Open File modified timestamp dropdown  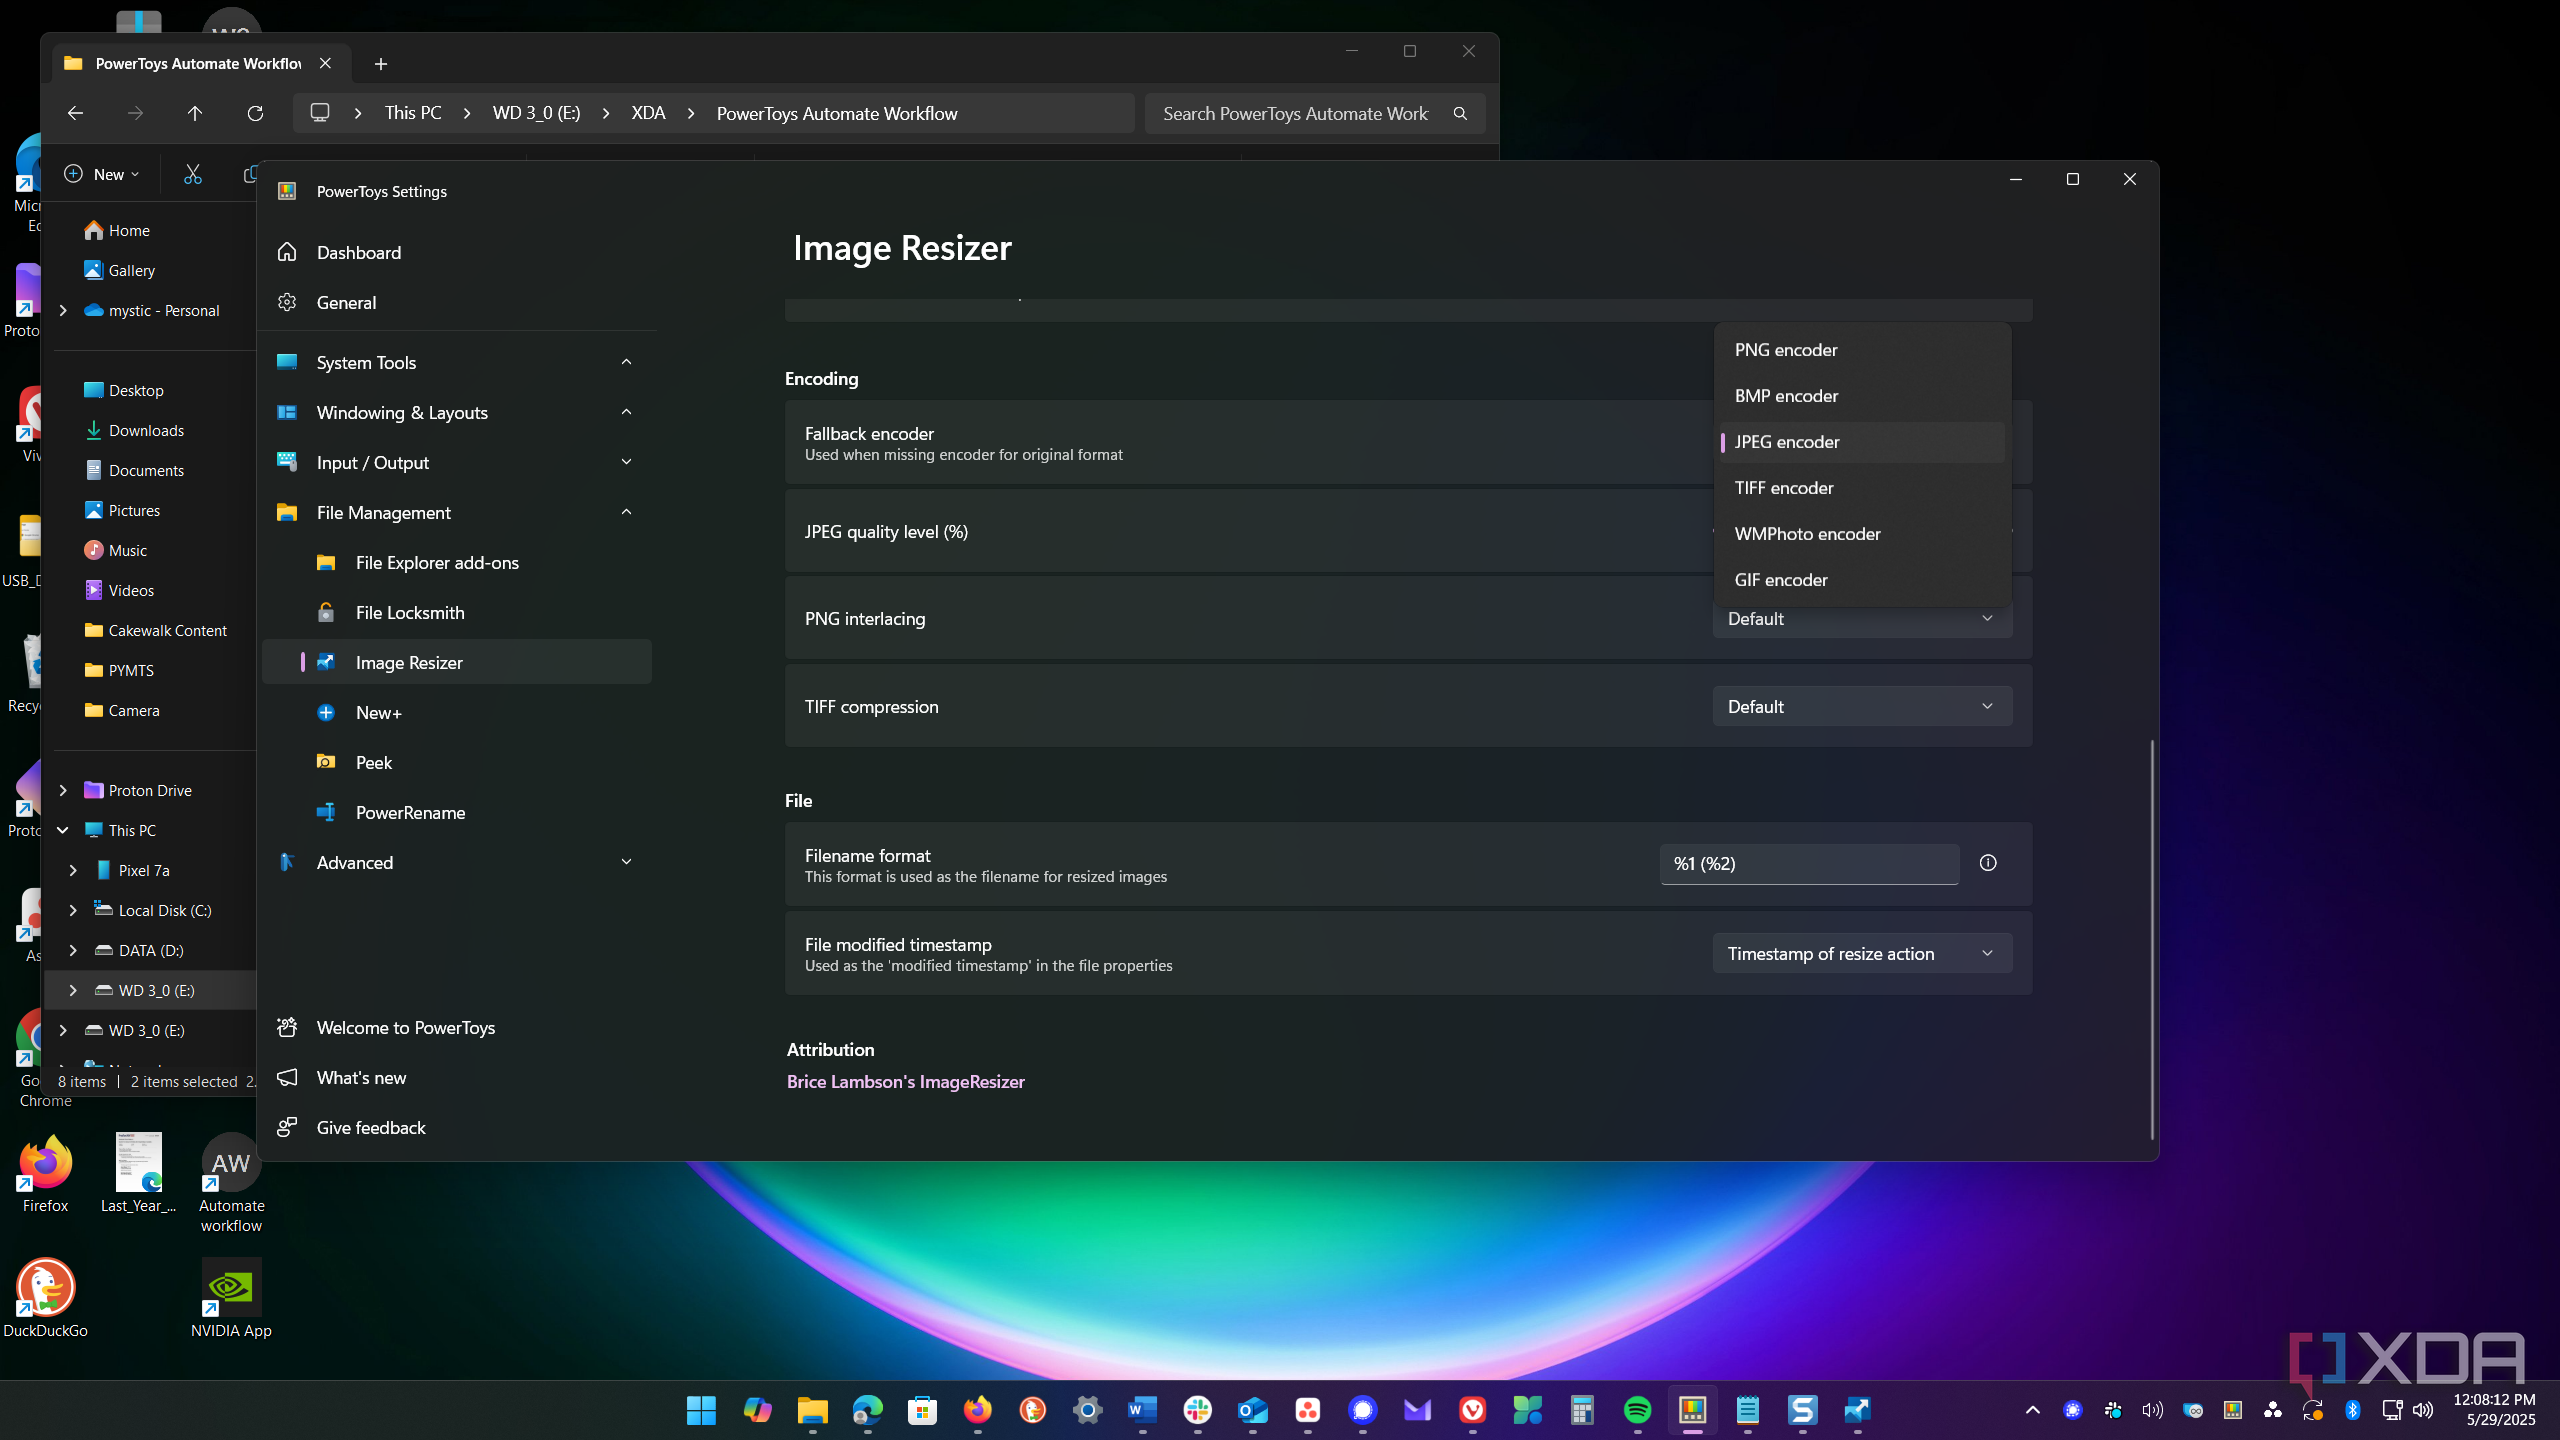click(1862, 953)
